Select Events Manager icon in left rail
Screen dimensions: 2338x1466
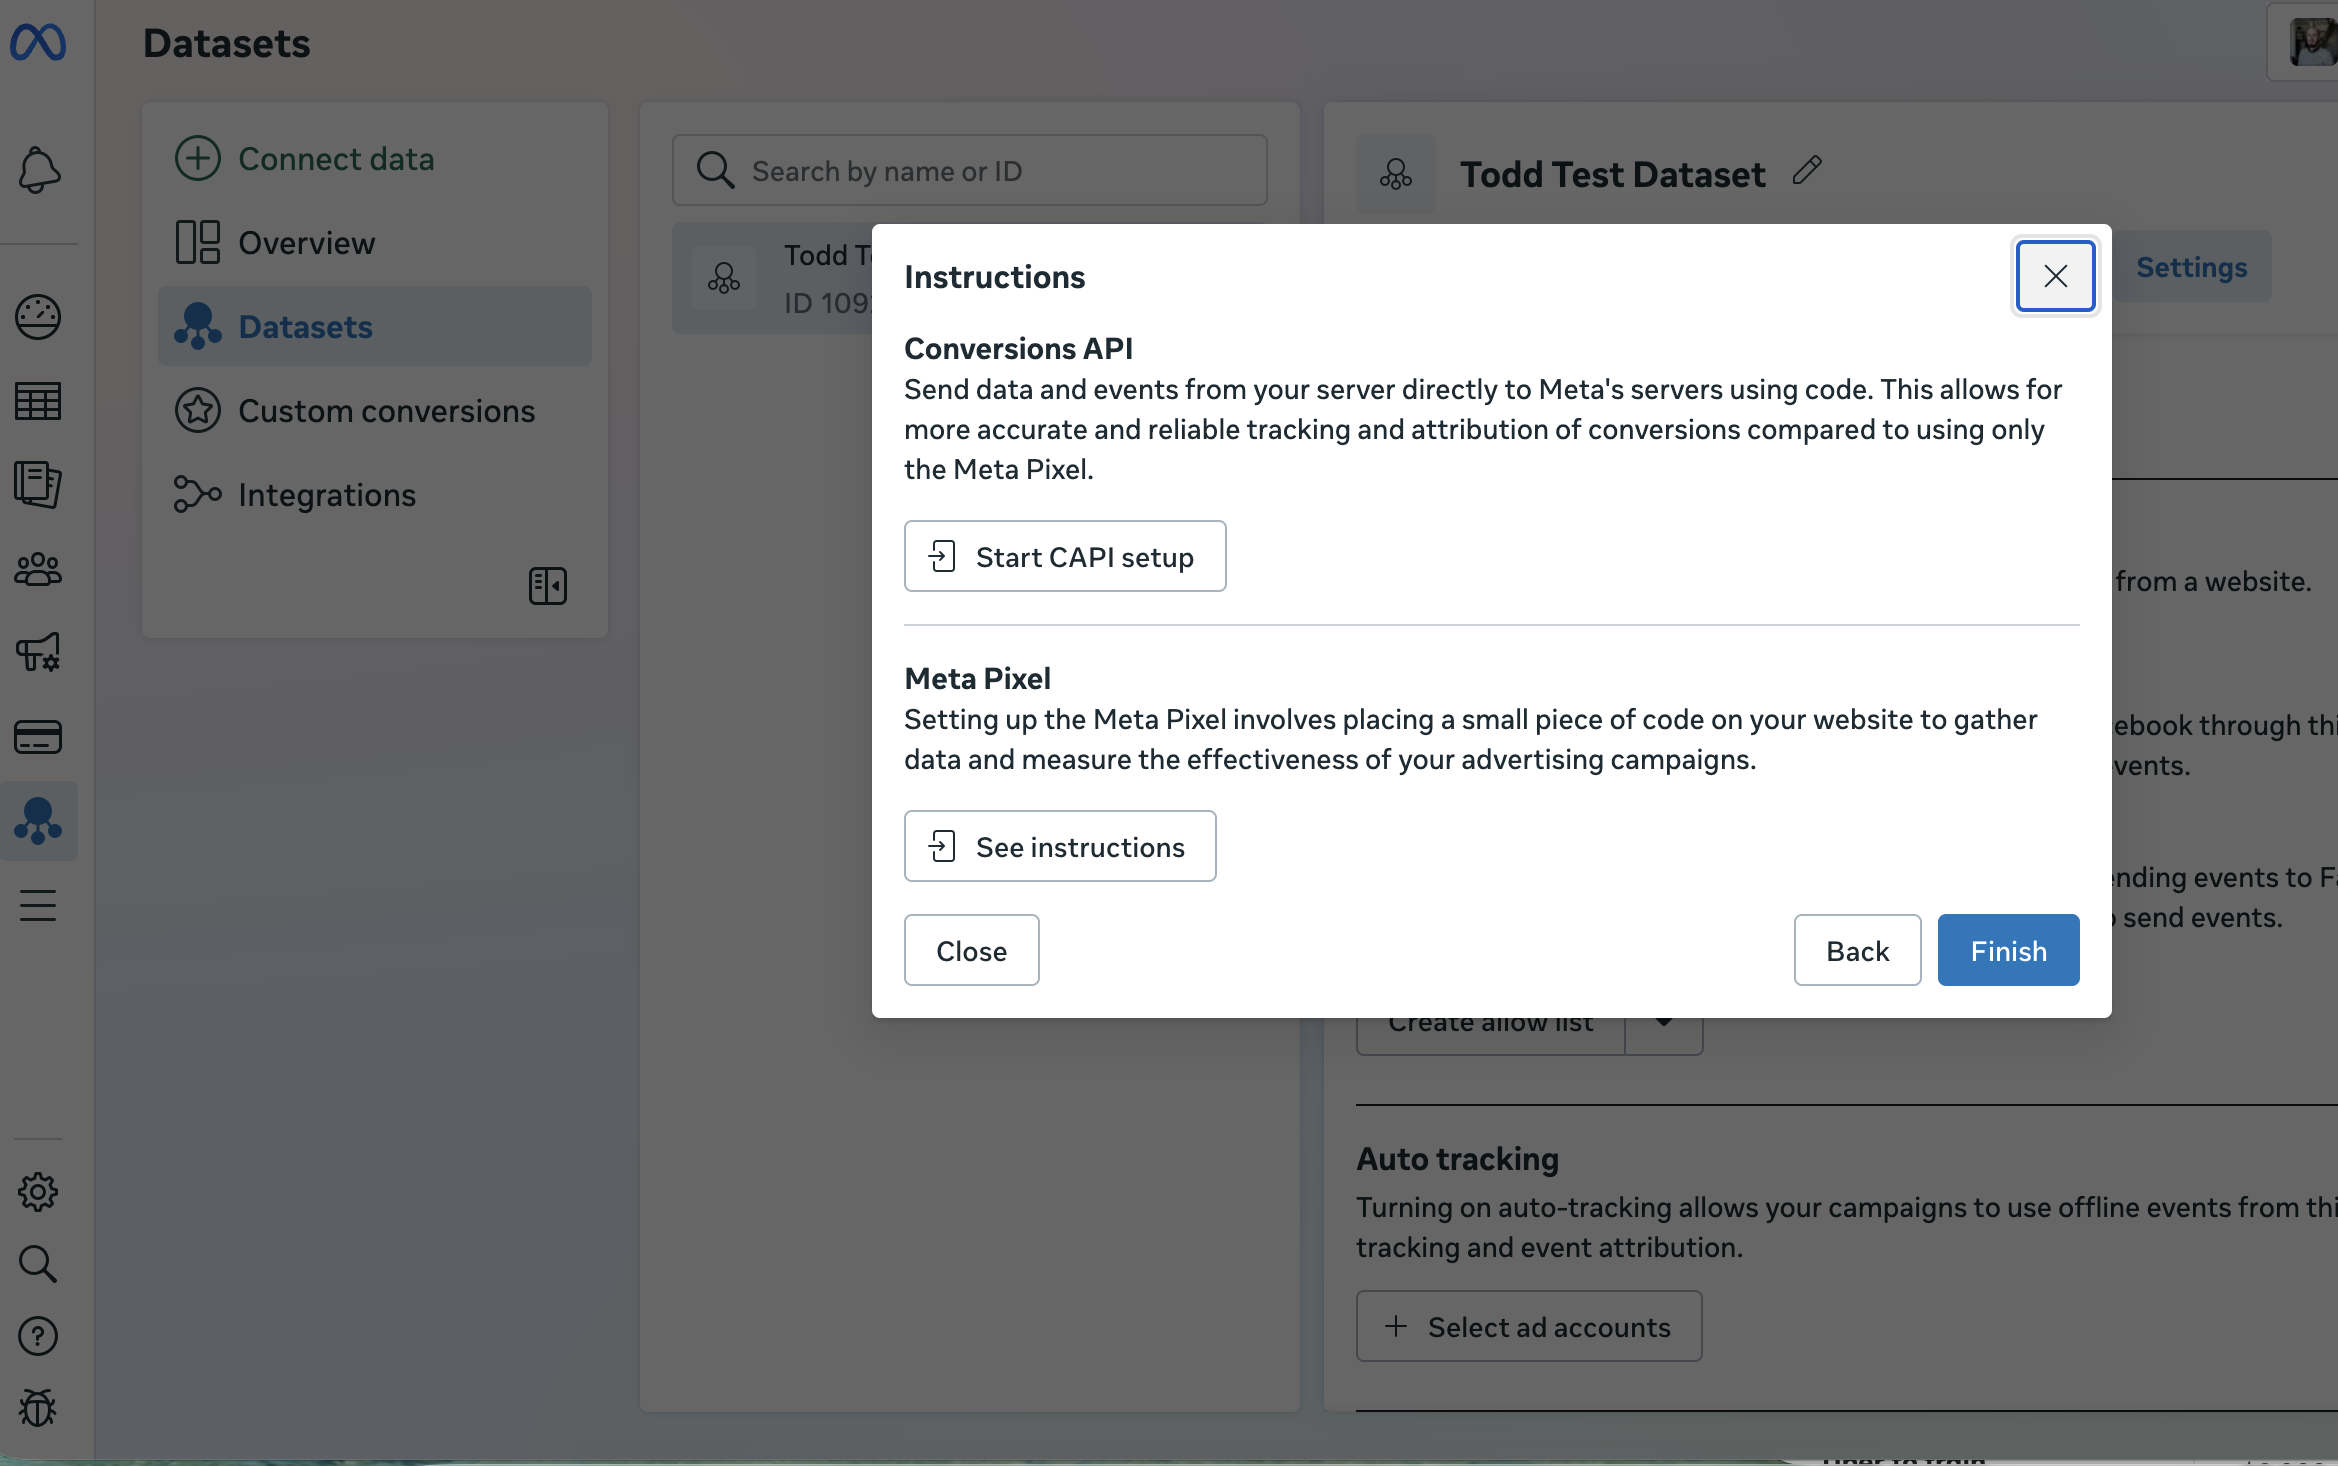[x=38, y=821]
